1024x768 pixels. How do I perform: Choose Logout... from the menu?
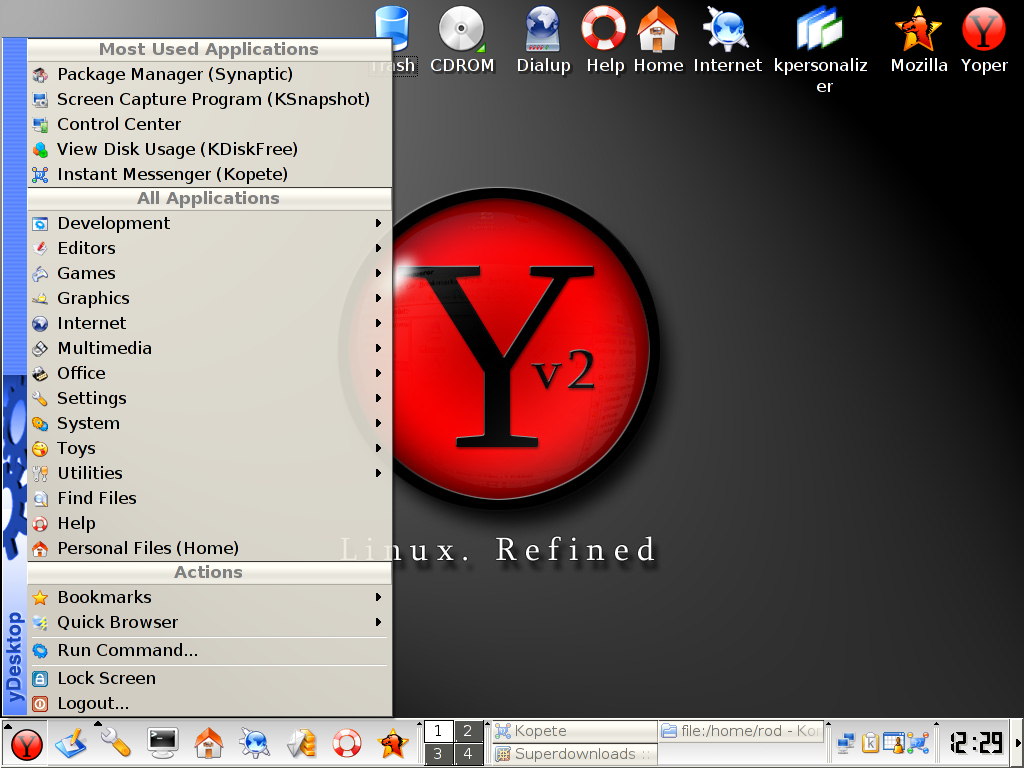point(209,703)
